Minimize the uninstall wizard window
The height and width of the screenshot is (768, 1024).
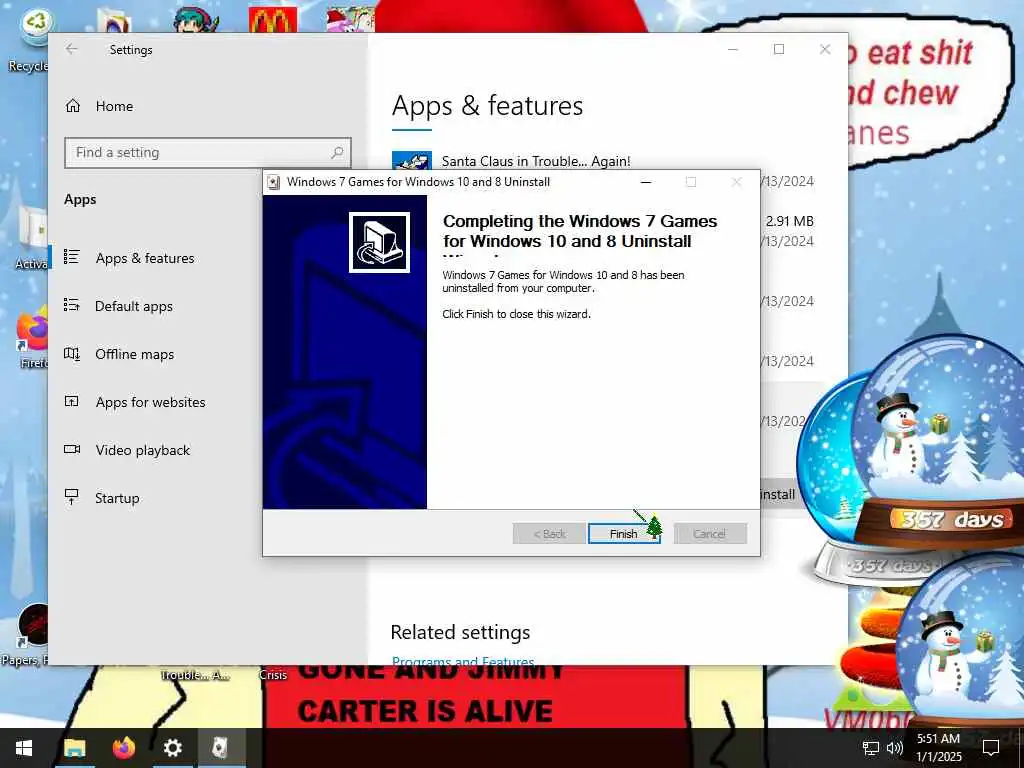646,182
